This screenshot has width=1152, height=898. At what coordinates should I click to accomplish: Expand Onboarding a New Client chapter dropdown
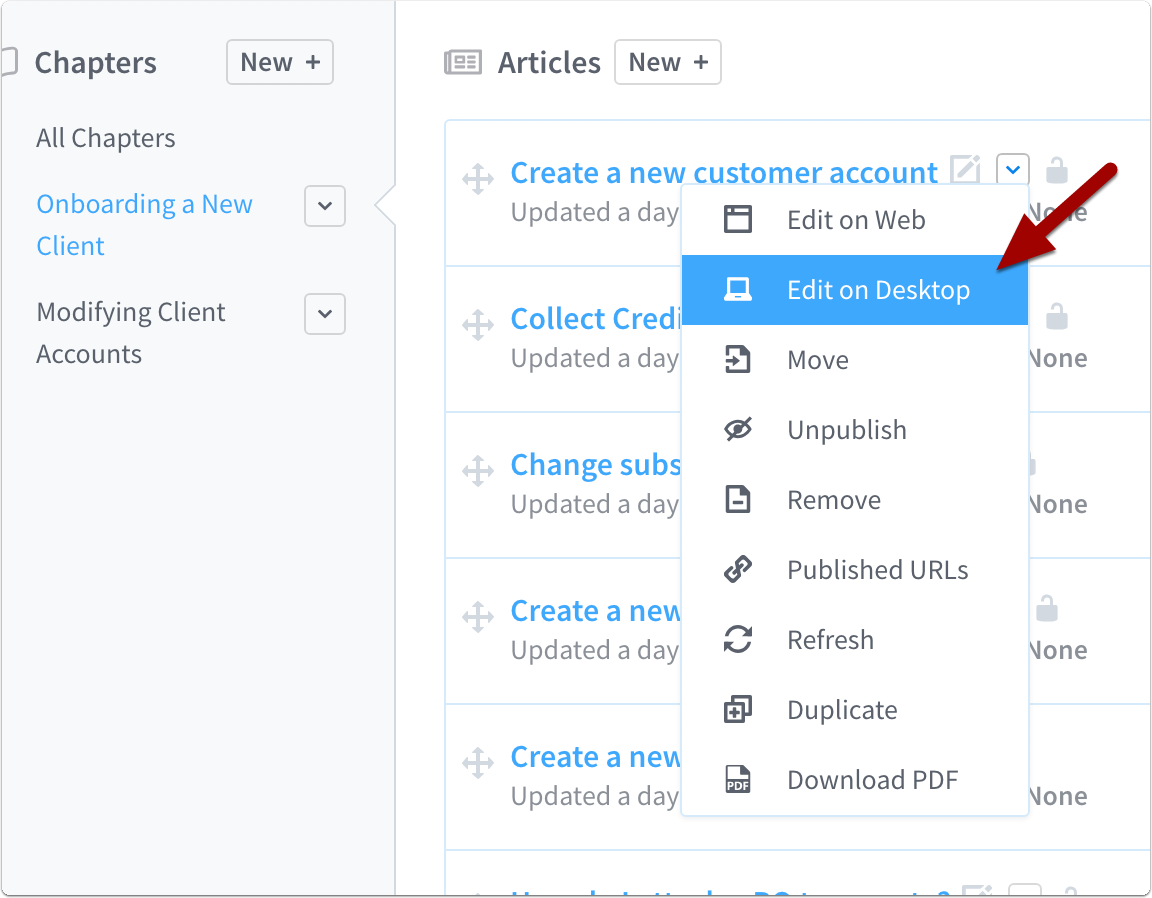click(x=325, y=206)
